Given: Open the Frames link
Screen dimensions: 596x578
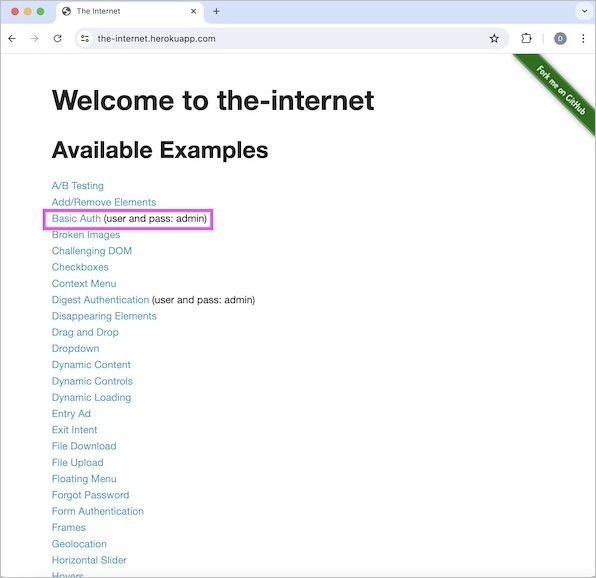Looking at the screenshot, I should click(x=68, y=527).
